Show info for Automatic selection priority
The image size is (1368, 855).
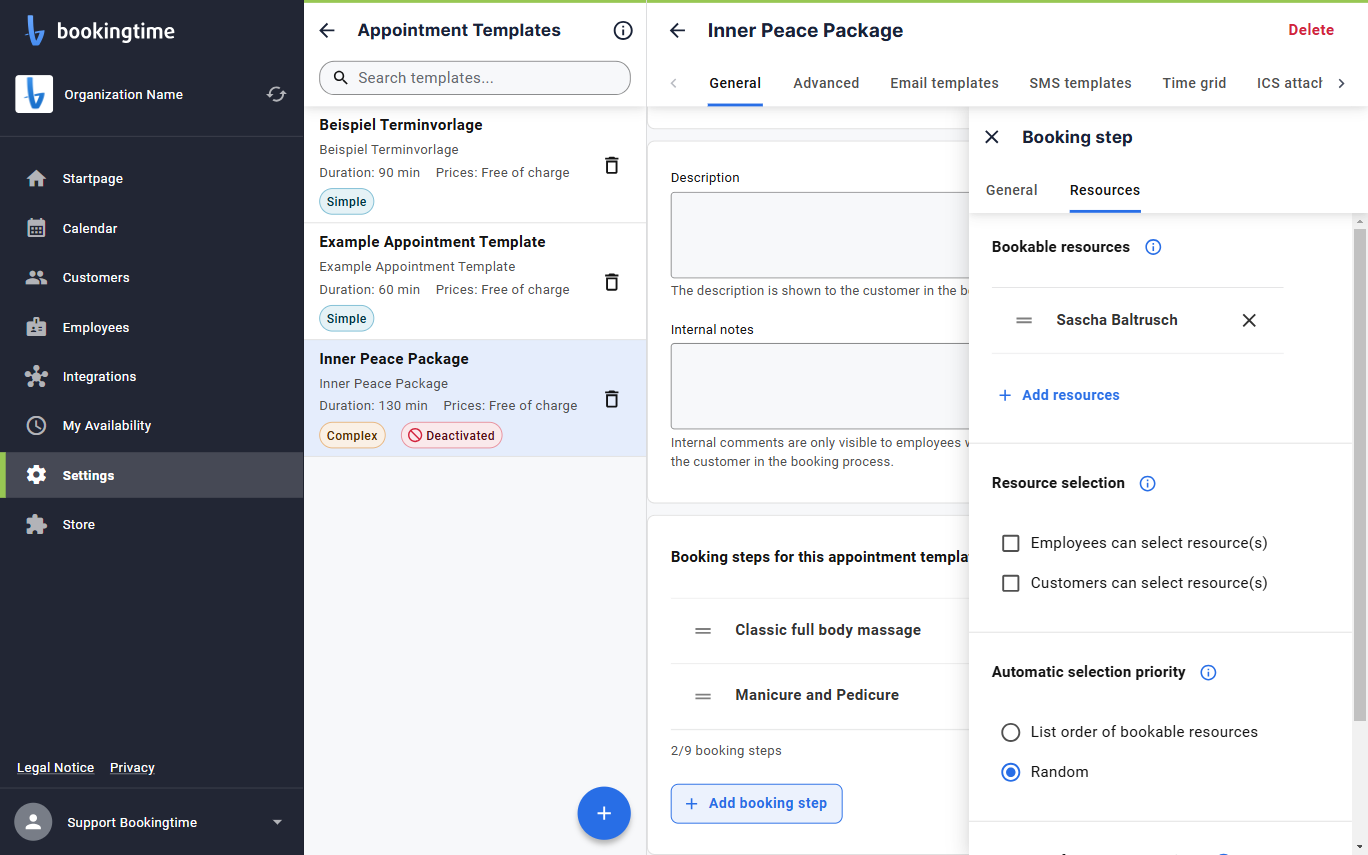[1208, 672]
